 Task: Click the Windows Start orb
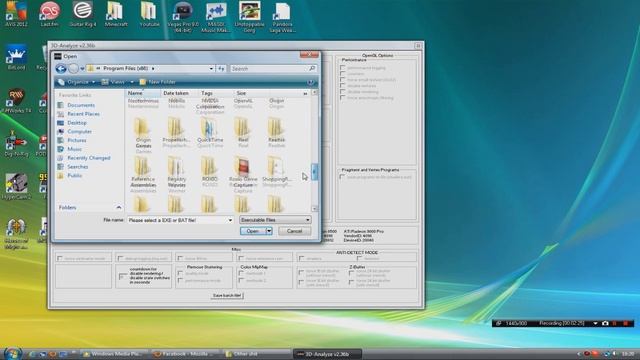tap(13, 353)
